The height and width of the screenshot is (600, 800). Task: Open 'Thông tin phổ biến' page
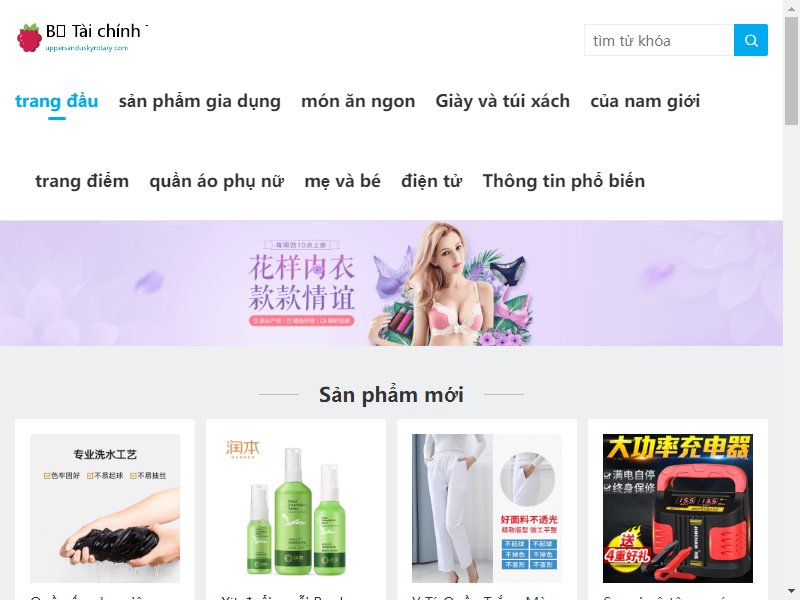[564, 181]
